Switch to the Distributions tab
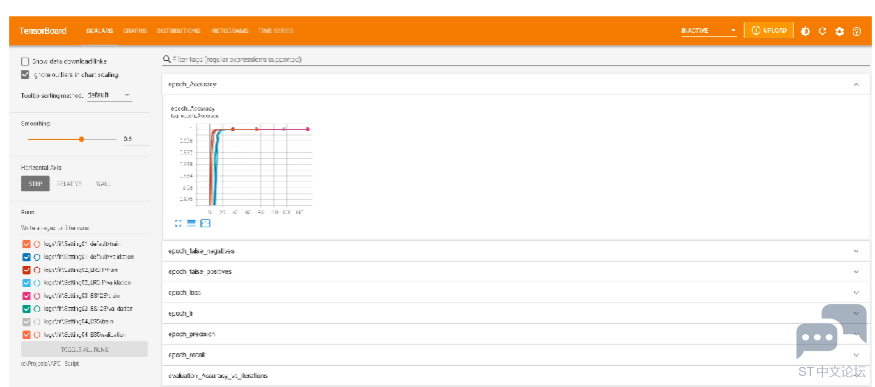Screen dimensions: 875x387 click(179, 31)
